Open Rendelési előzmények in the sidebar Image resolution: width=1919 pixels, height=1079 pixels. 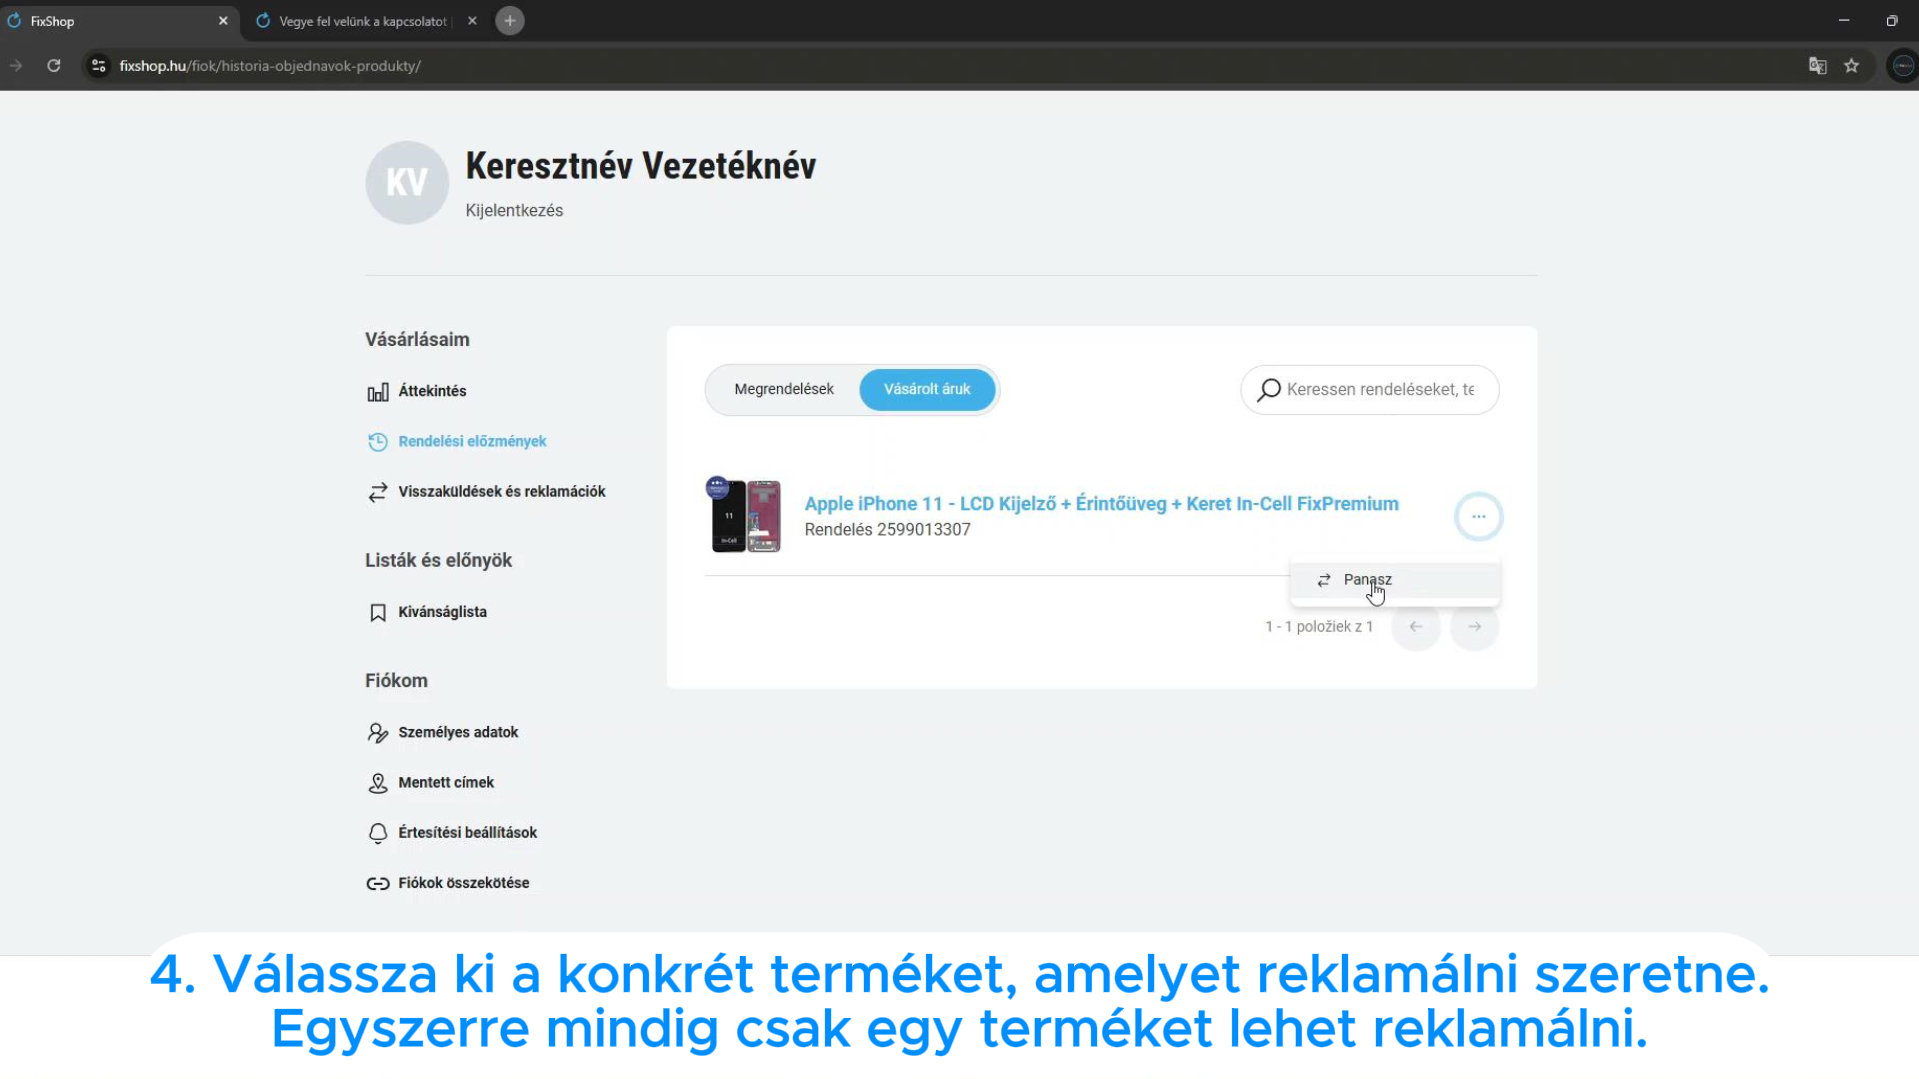click(471, 441)
